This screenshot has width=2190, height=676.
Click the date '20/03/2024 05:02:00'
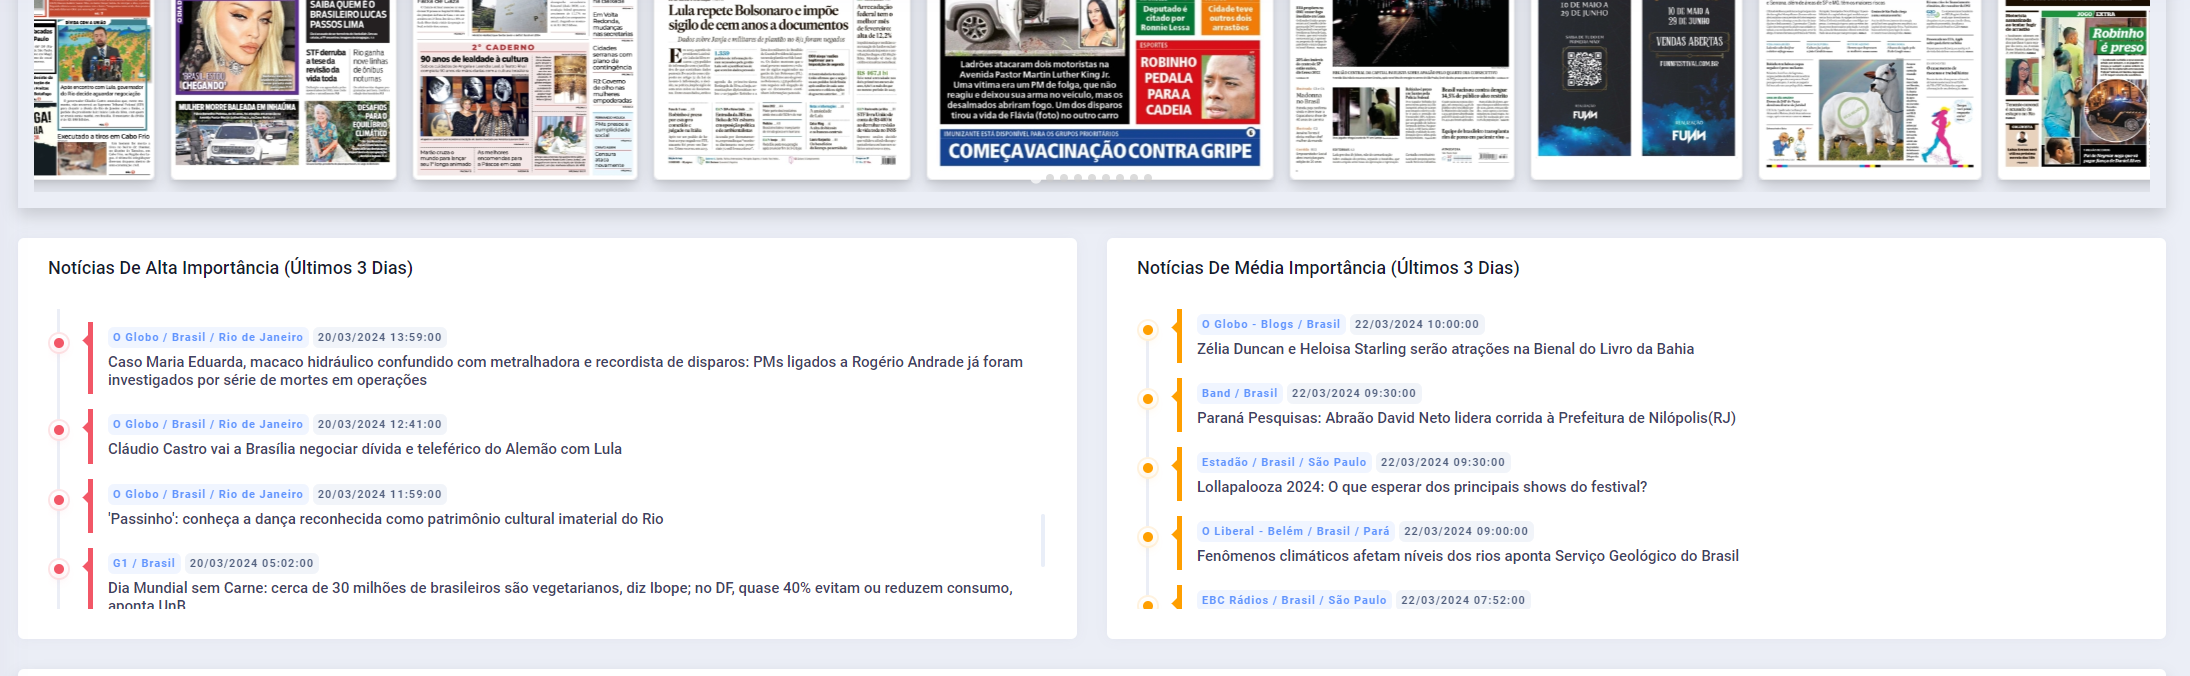click(252, 563)
